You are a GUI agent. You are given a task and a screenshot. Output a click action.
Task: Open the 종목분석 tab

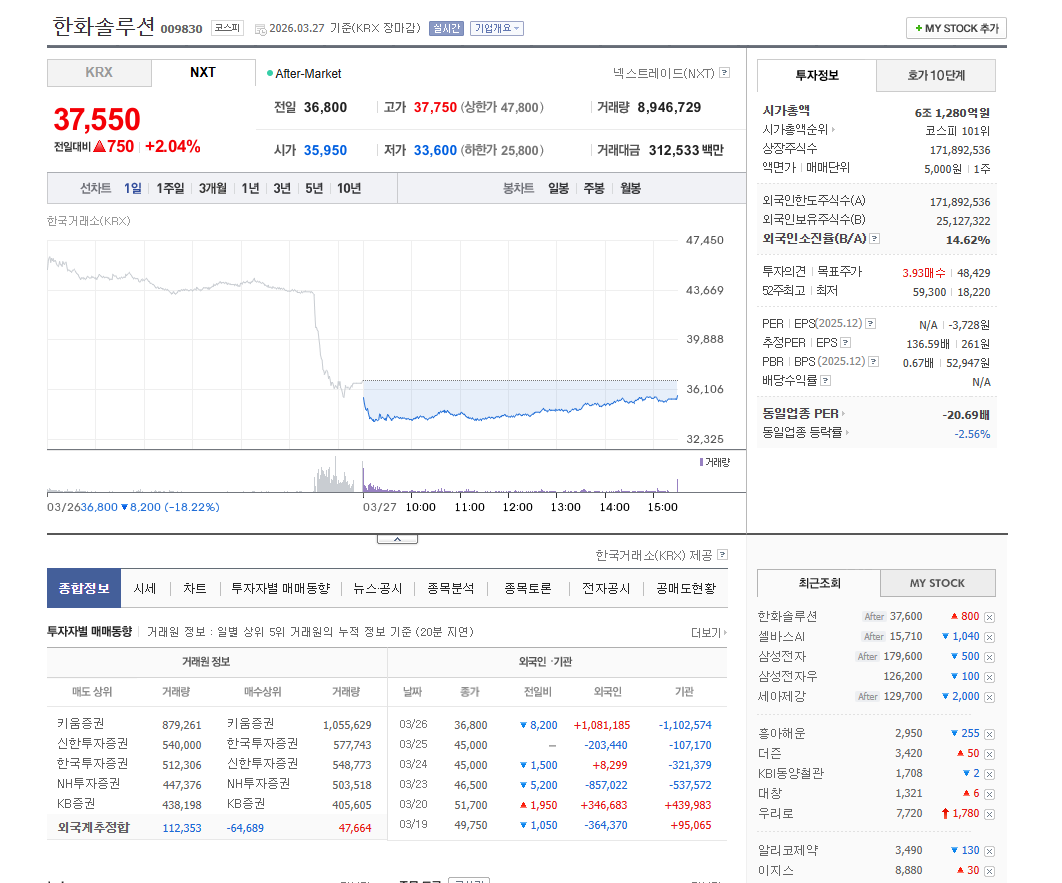click(450, 588)
